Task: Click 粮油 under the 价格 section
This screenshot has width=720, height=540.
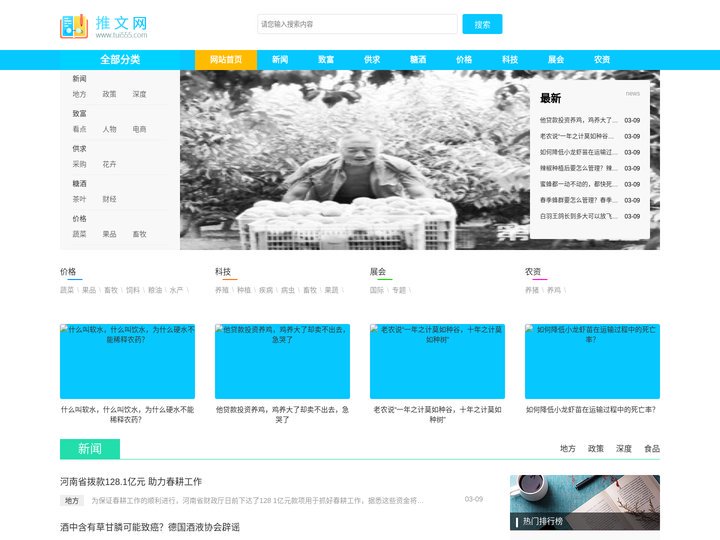Action: 155,290
